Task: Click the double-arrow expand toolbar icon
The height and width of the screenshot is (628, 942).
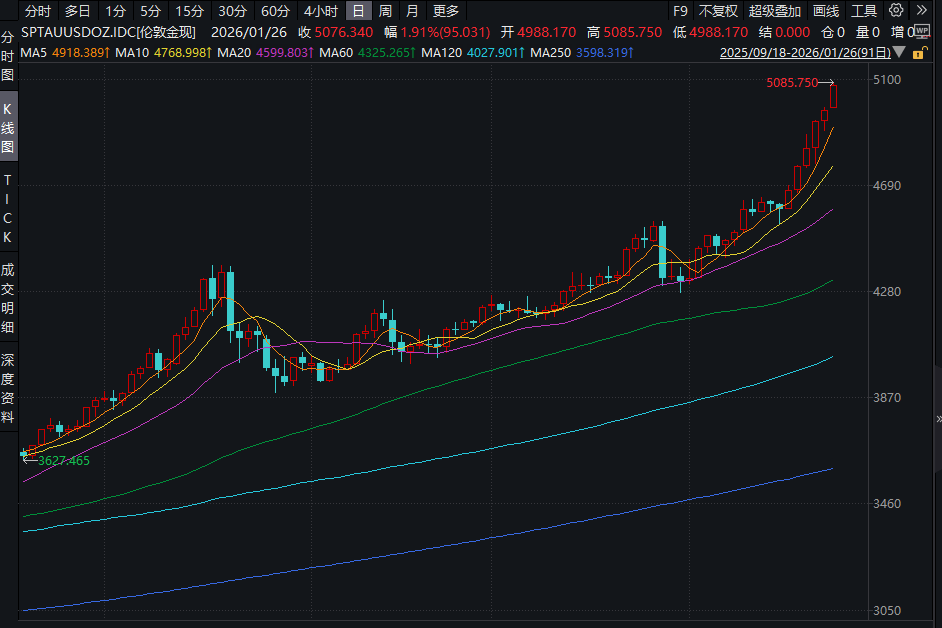Action: 920,11
